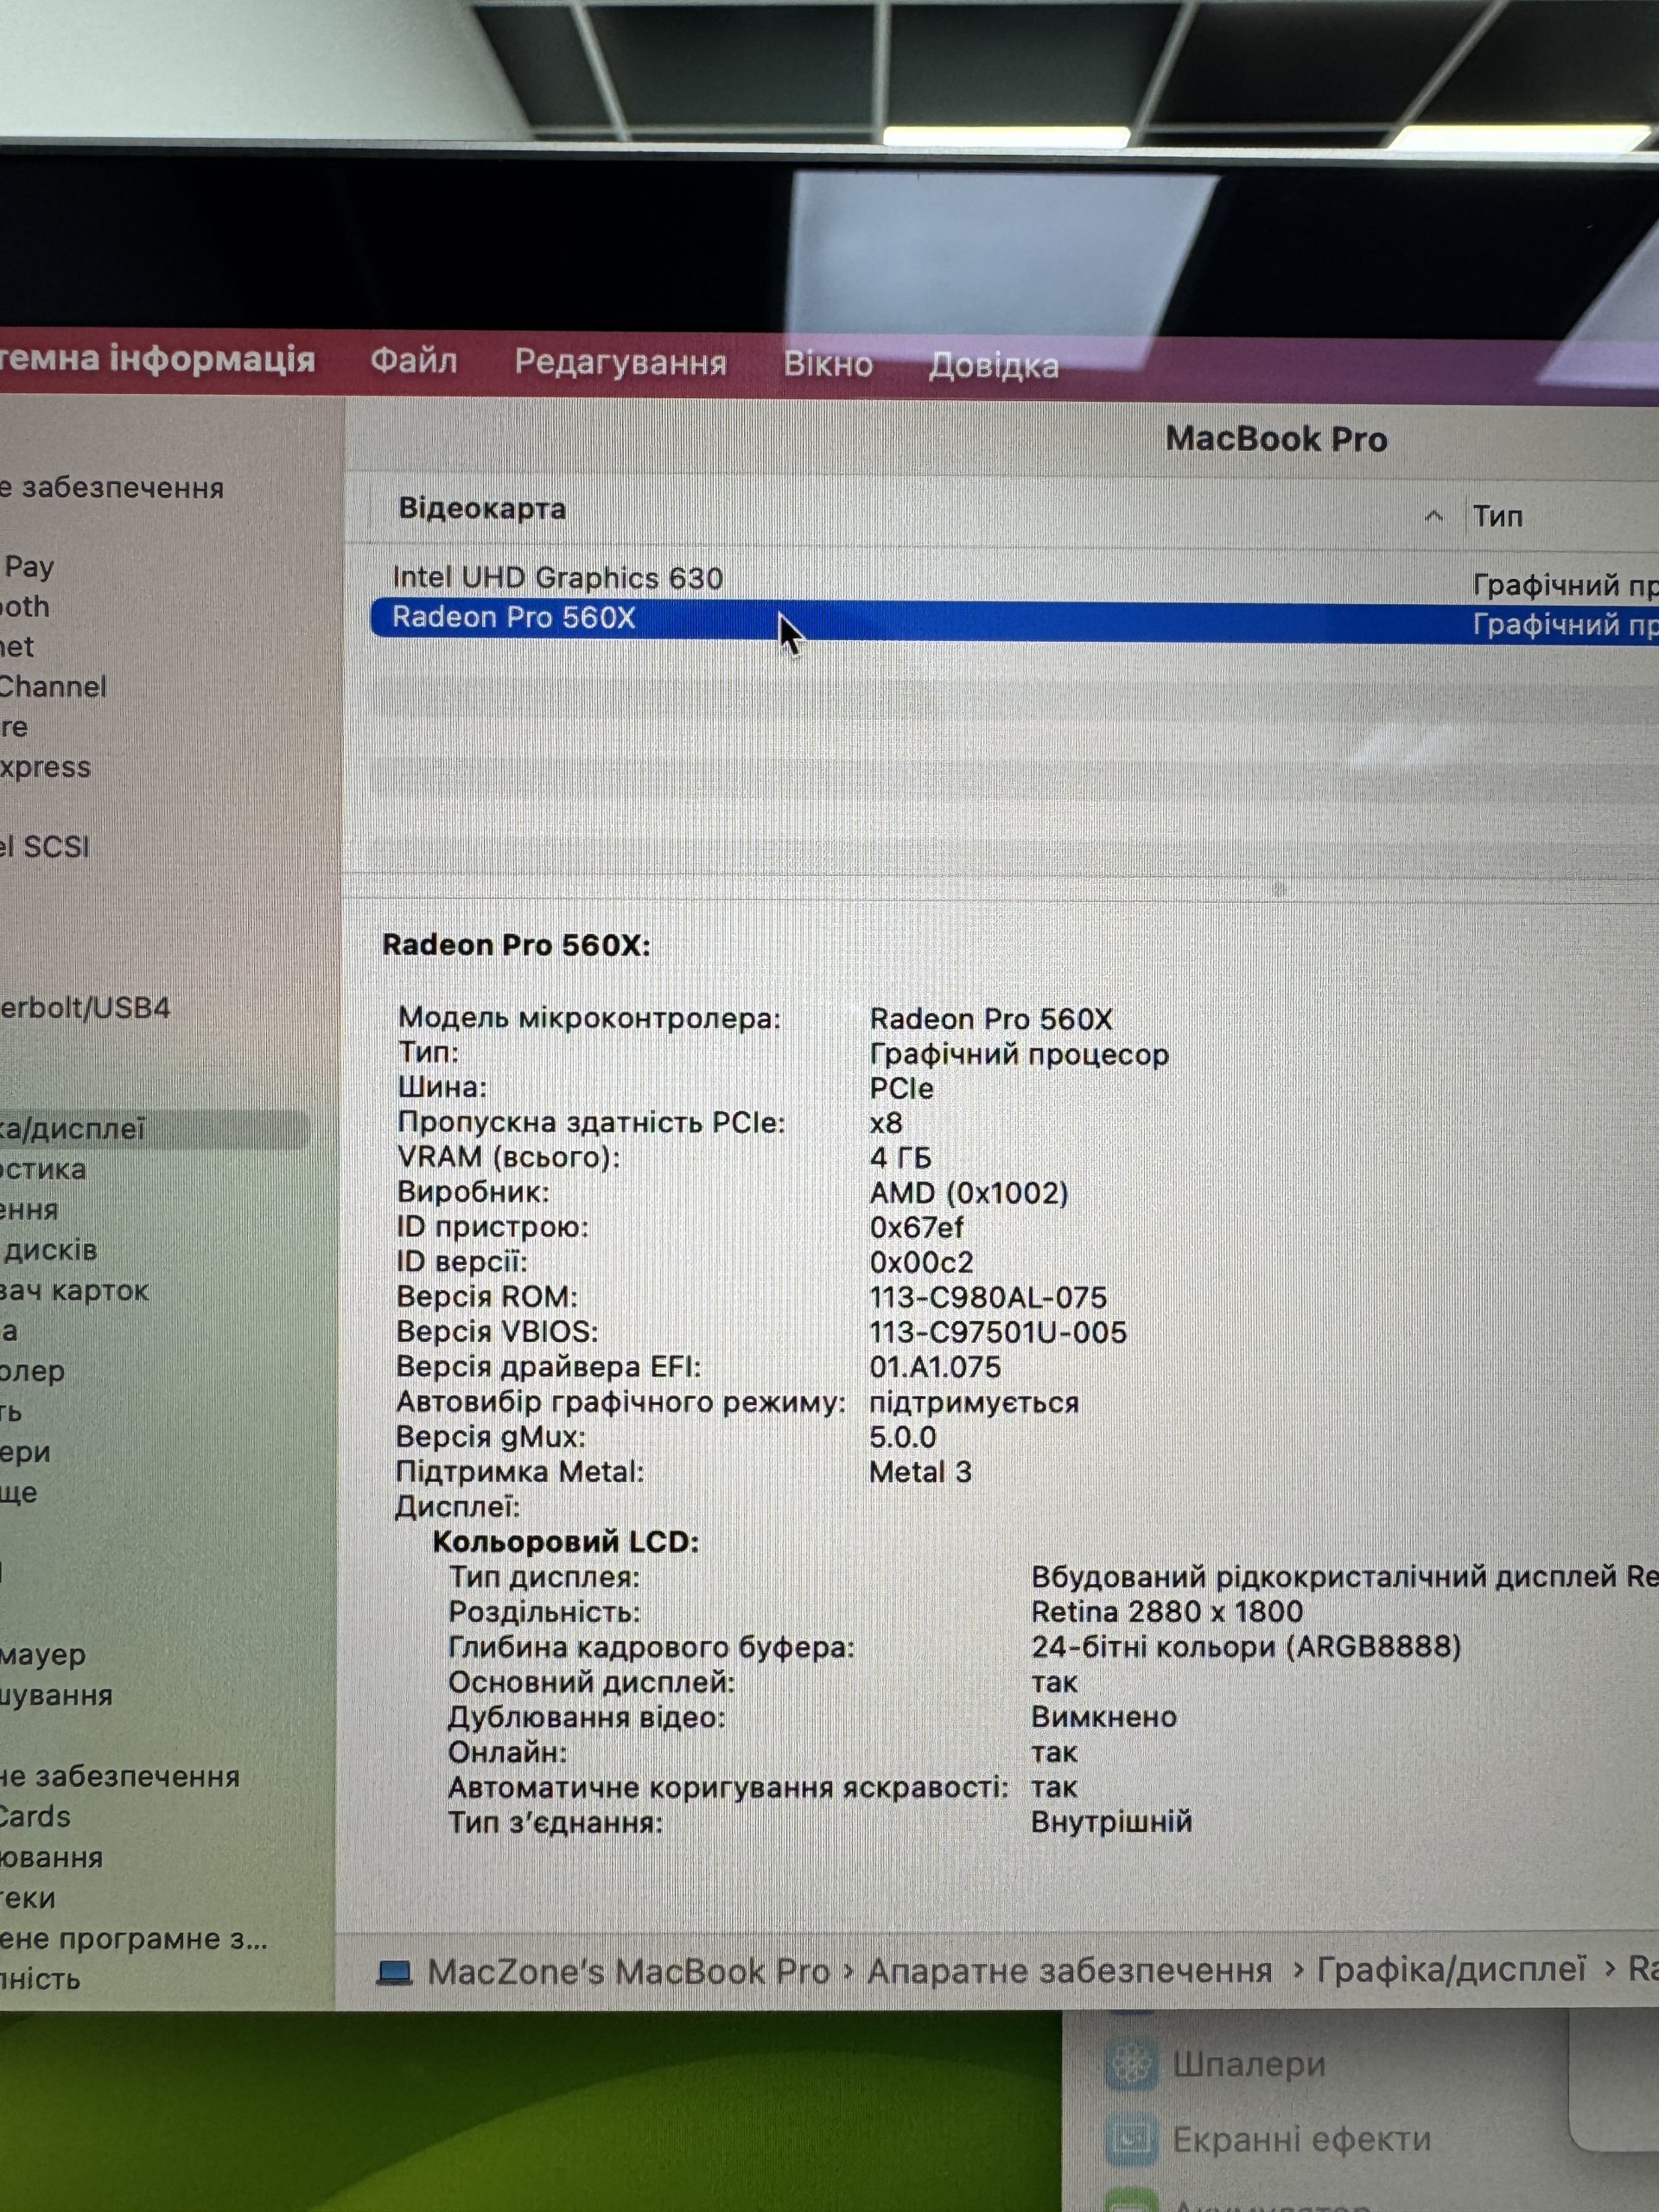Click the Версія VBIOS value 113-C97501U-005
The image size is (1659, 2212).
998,1332
